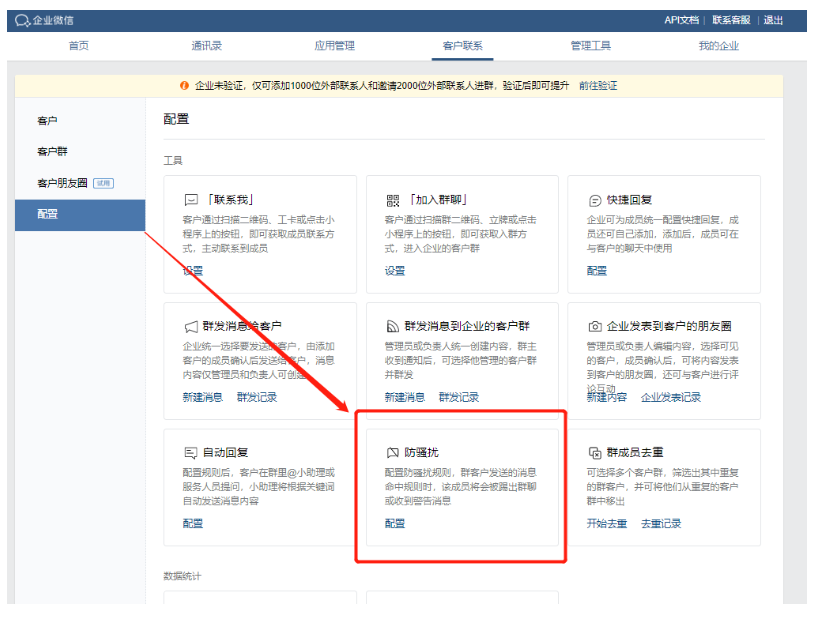Click 配置 under 防骚扰
Viewport: 818px width, 618px height.
pos(395,524)
